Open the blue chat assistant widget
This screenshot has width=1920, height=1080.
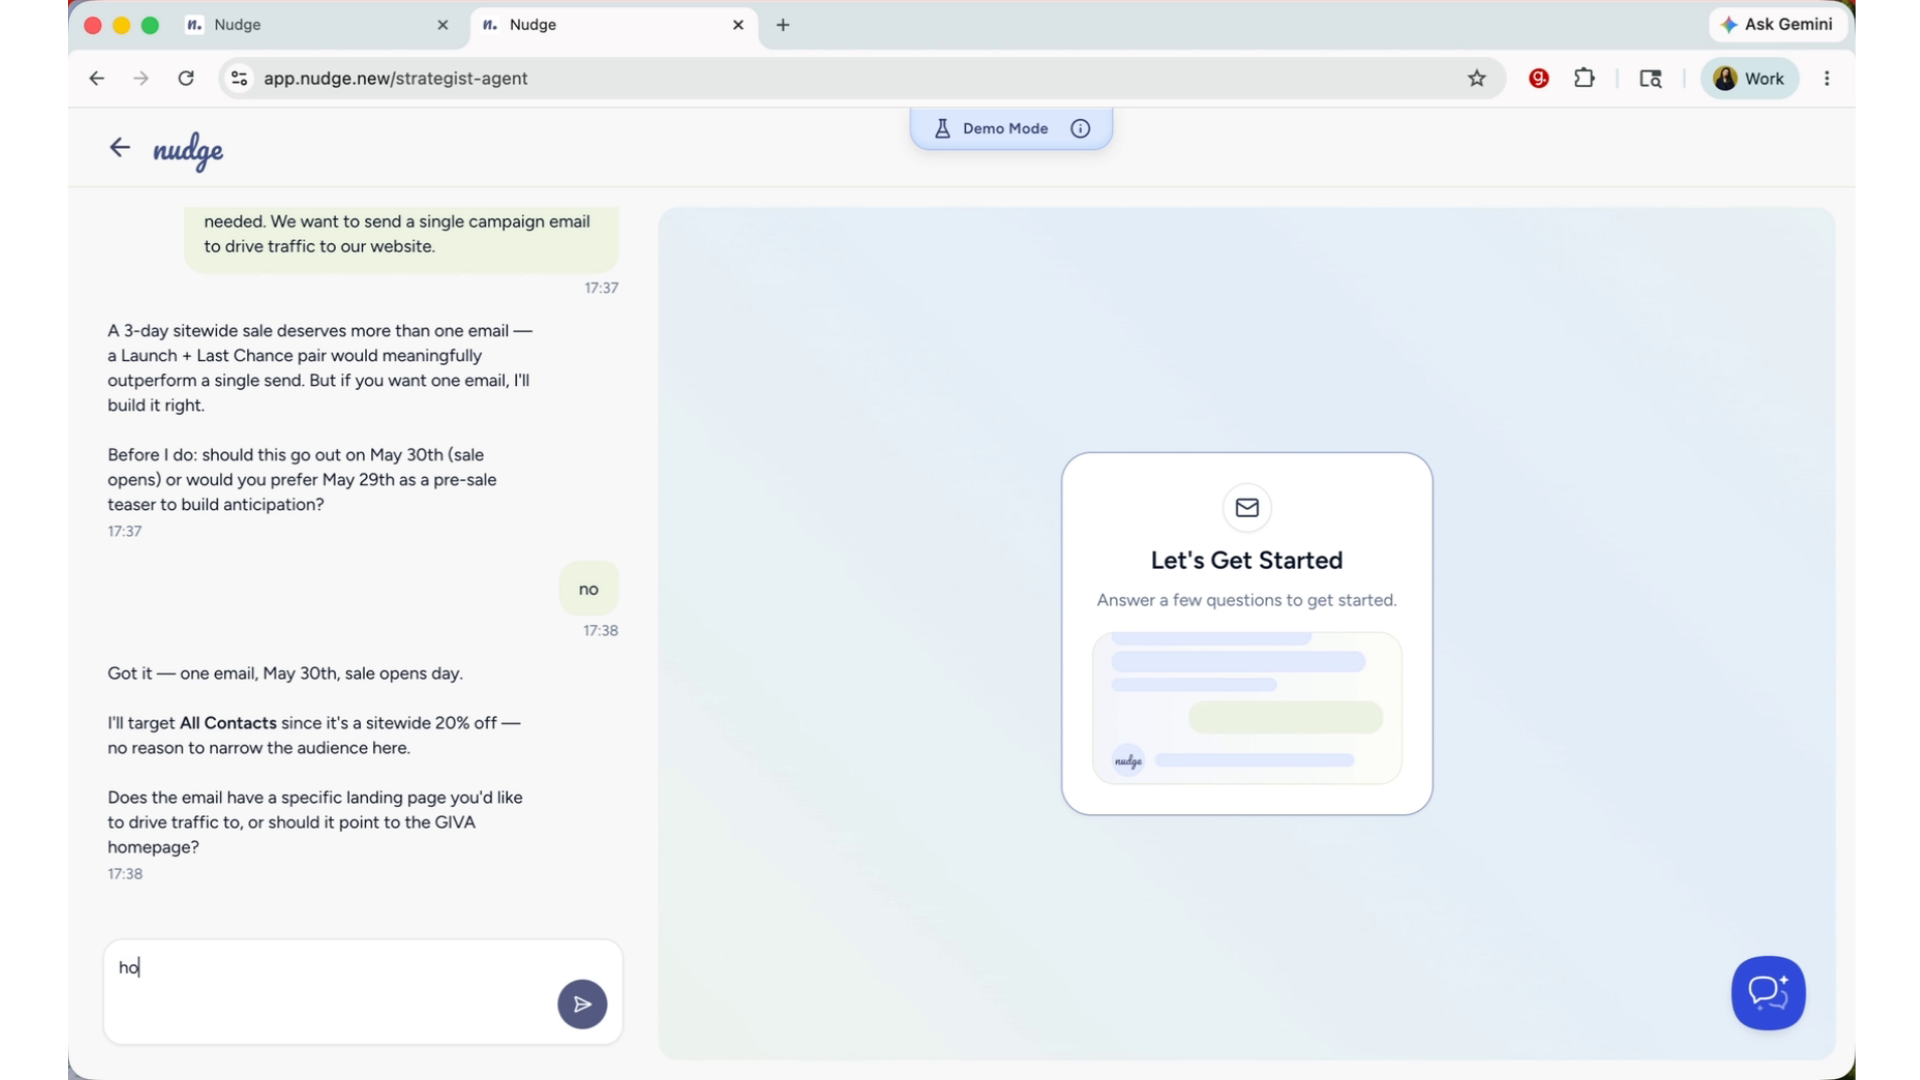click(1768, 993)
